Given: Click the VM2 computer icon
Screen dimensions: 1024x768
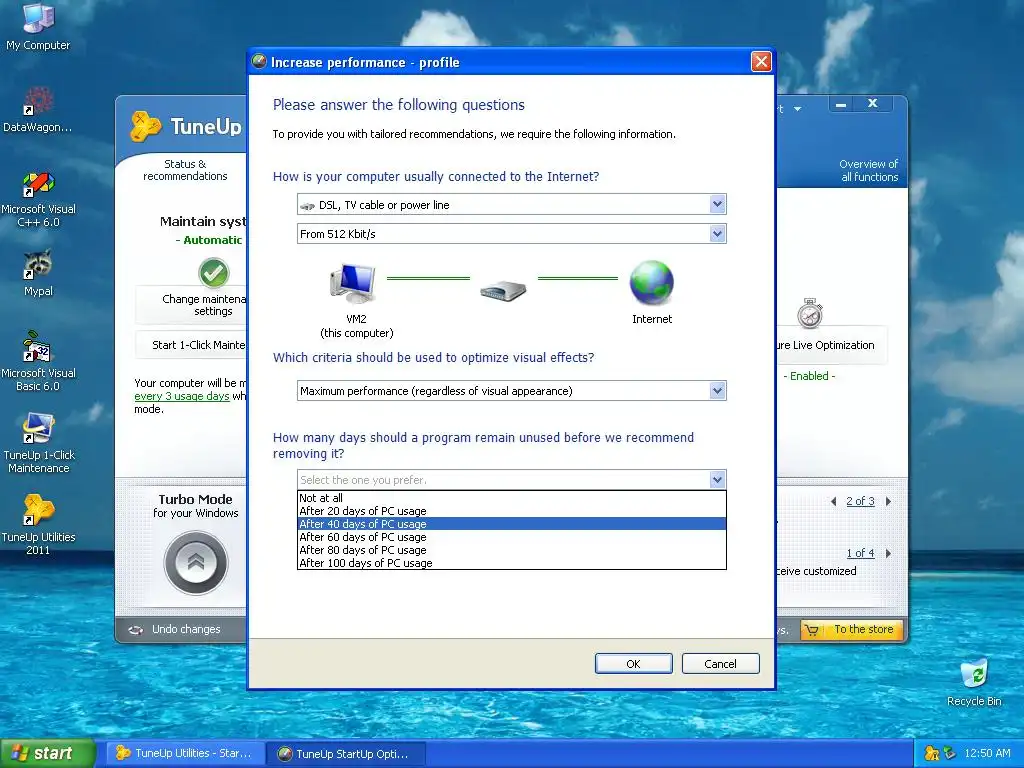Looking at the screenshot, I should pos(353,283).
